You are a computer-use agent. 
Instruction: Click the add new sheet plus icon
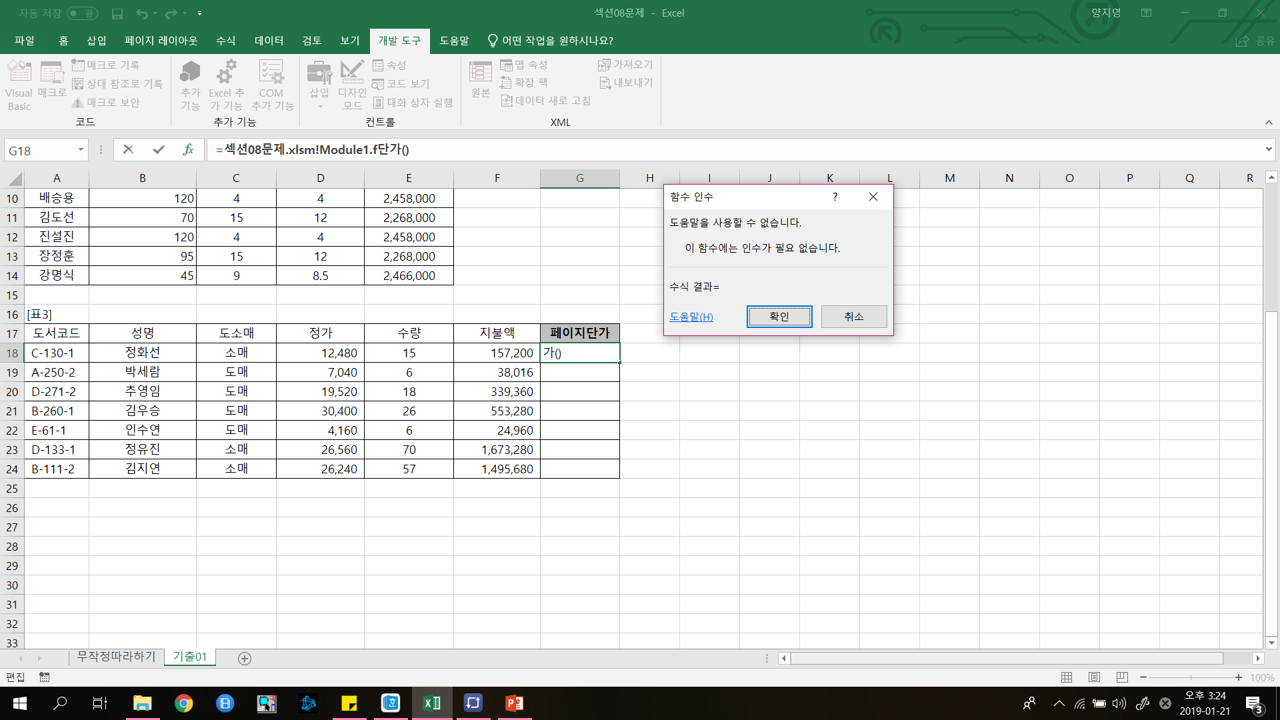(244, 658)
